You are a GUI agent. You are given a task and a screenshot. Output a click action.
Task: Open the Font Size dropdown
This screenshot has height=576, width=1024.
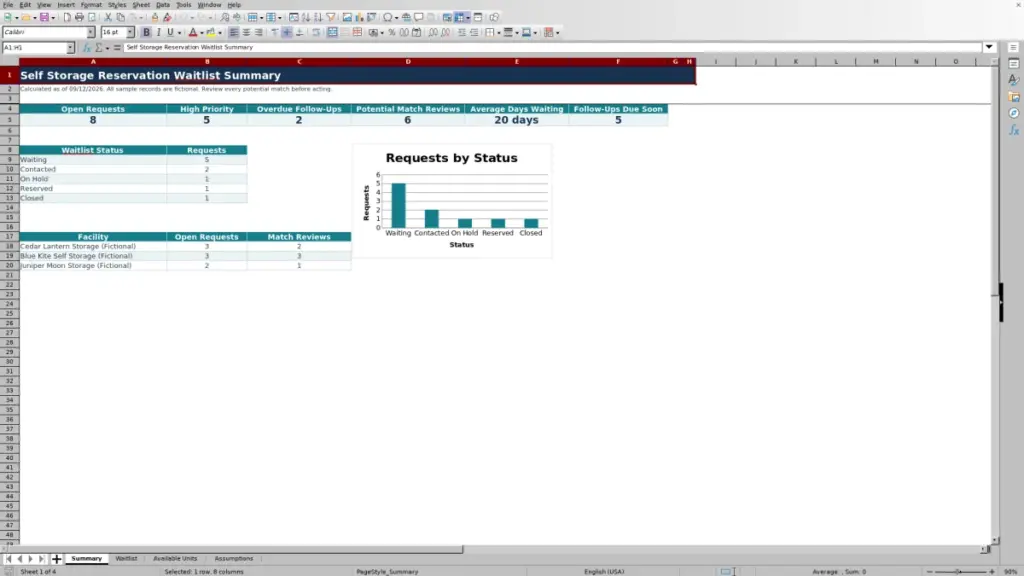point(130,32)
